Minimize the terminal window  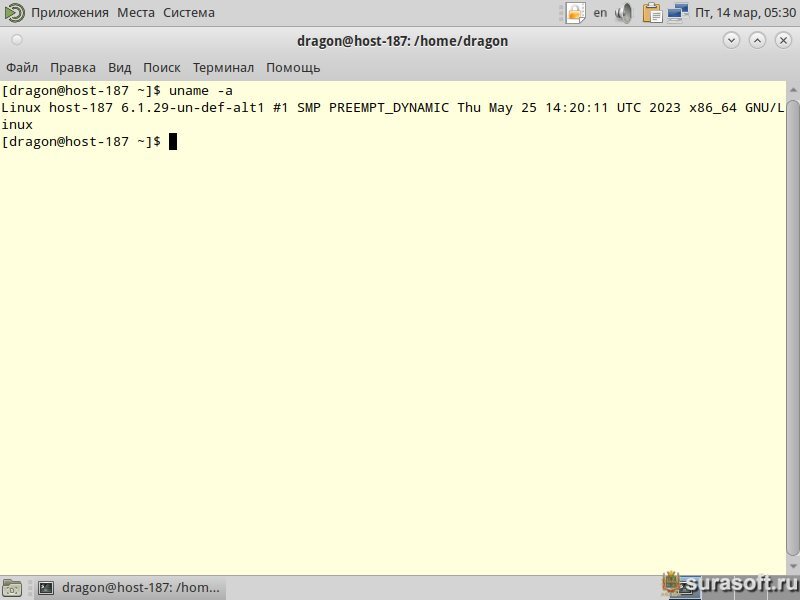pos(731,40)
